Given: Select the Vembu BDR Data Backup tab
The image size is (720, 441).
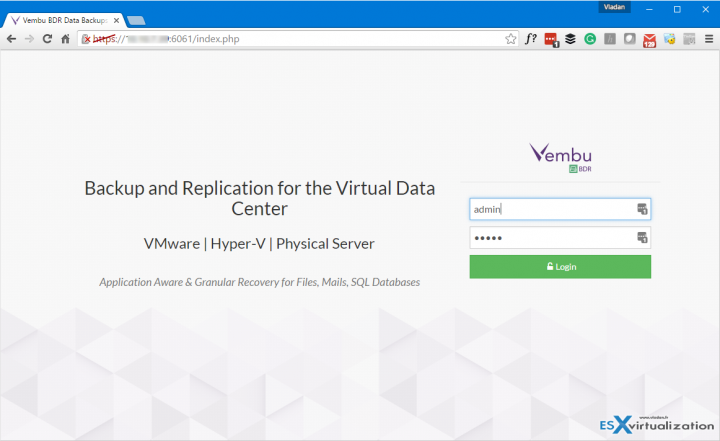Looking at the screenshot, I should point(60,19).
